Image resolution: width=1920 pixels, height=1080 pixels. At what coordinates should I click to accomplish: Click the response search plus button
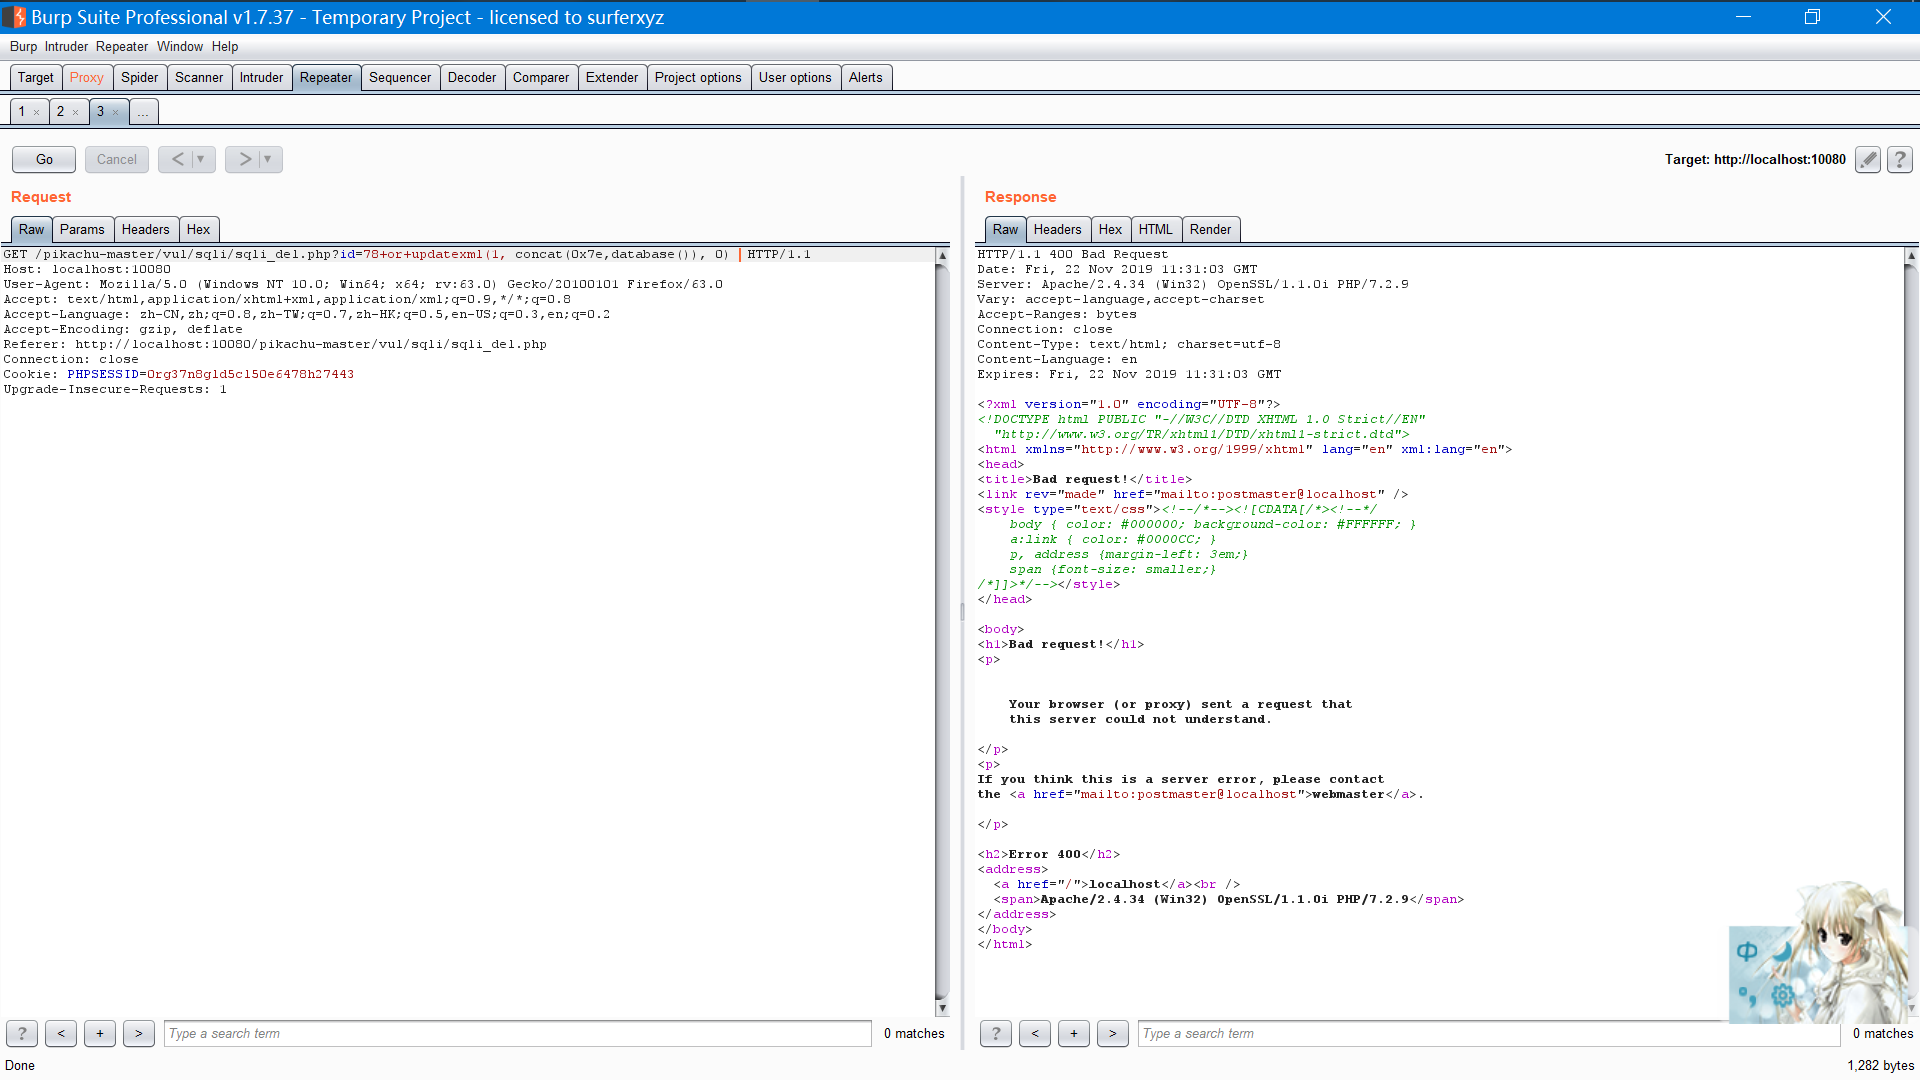click(1073, 1033)
